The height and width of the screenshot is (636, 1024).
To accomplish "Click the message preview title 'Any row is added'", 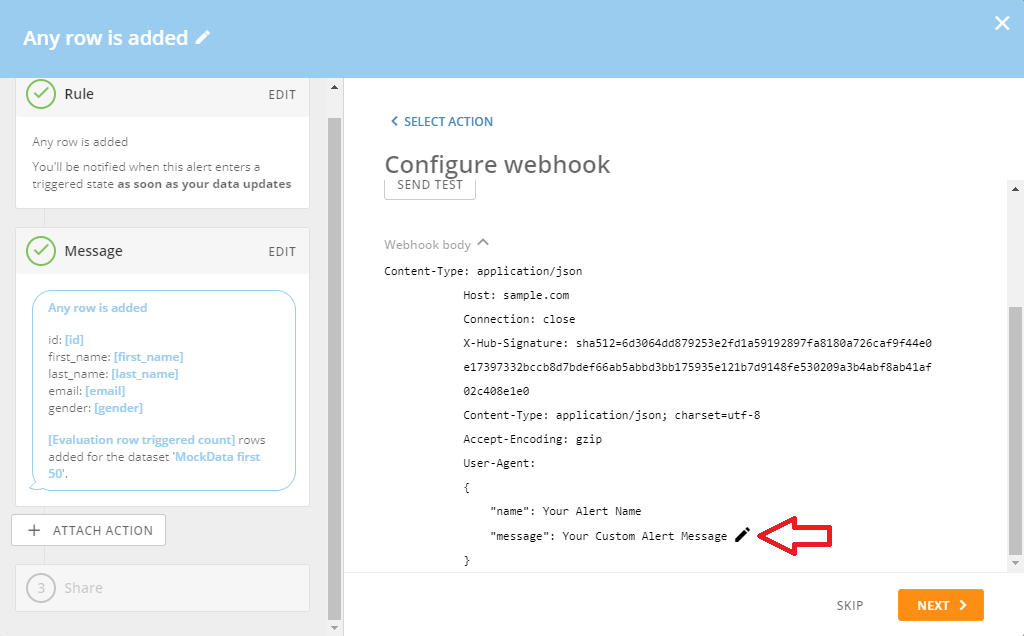I will point(97,308).
